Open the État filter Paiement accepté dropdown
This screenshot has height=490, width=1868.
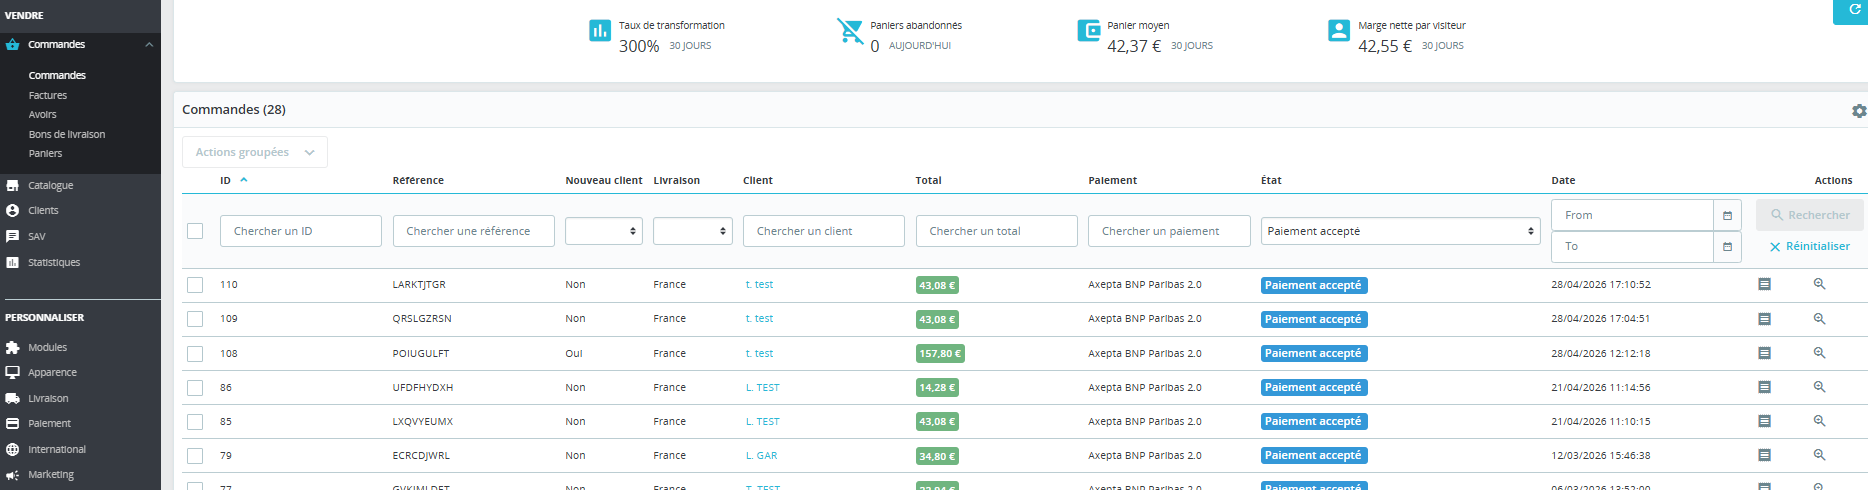pyautogui.click(x=1400, y=231)
